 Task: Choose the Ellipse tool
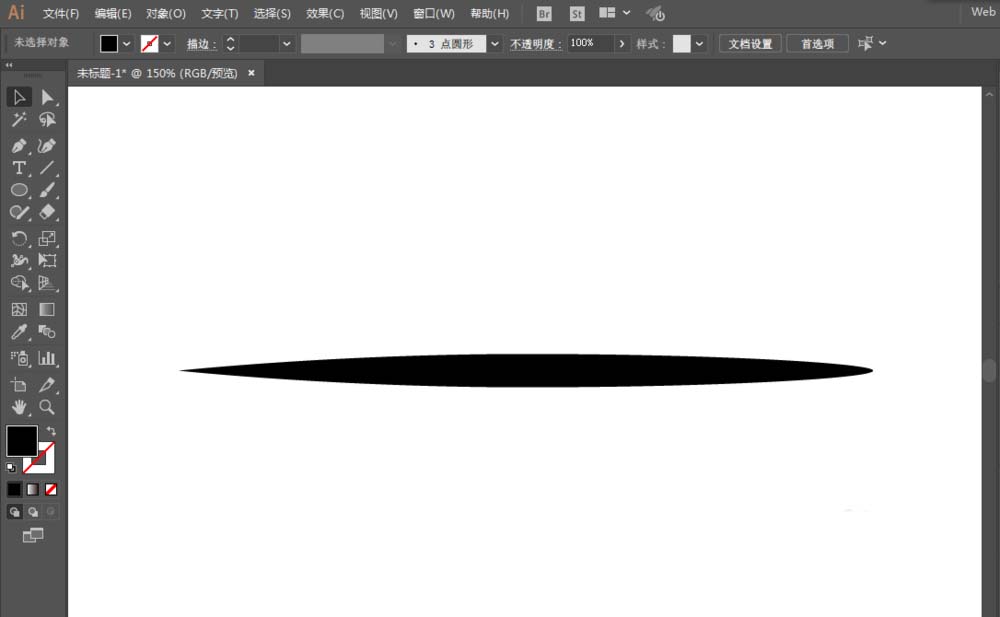coord(19,190)
